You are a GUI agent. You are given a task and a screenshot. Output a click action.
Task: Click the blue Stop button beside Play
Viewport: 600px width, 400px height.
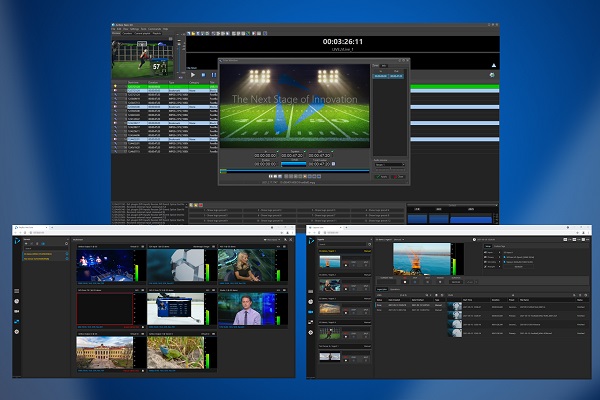(204, 75)
